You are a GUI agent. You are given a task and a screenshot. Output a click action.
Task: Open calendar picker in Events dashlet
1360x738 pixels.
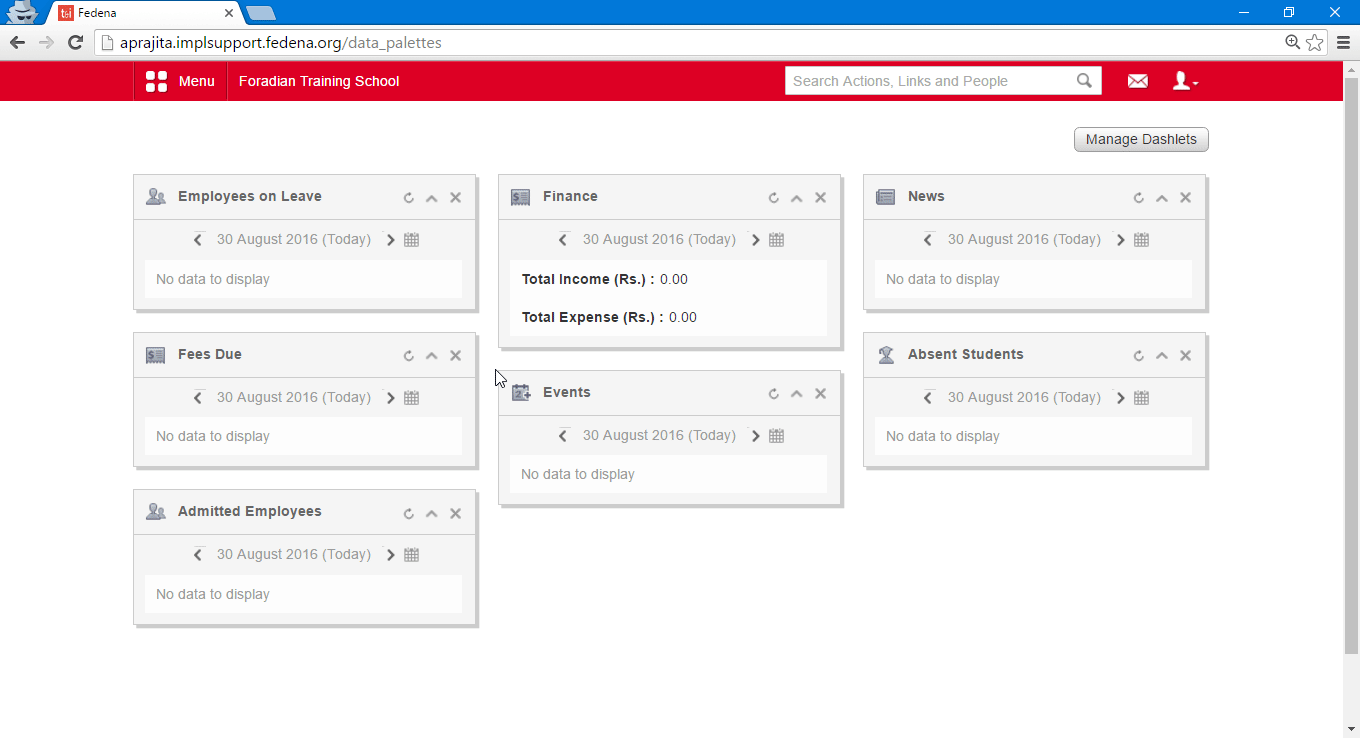[x=776, y=436]
